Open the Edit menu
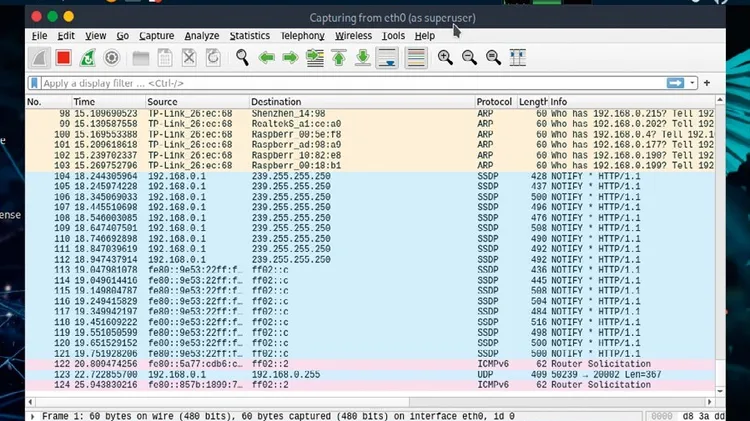The width and height of the screenshot is (750, 421). coord(66,36)
